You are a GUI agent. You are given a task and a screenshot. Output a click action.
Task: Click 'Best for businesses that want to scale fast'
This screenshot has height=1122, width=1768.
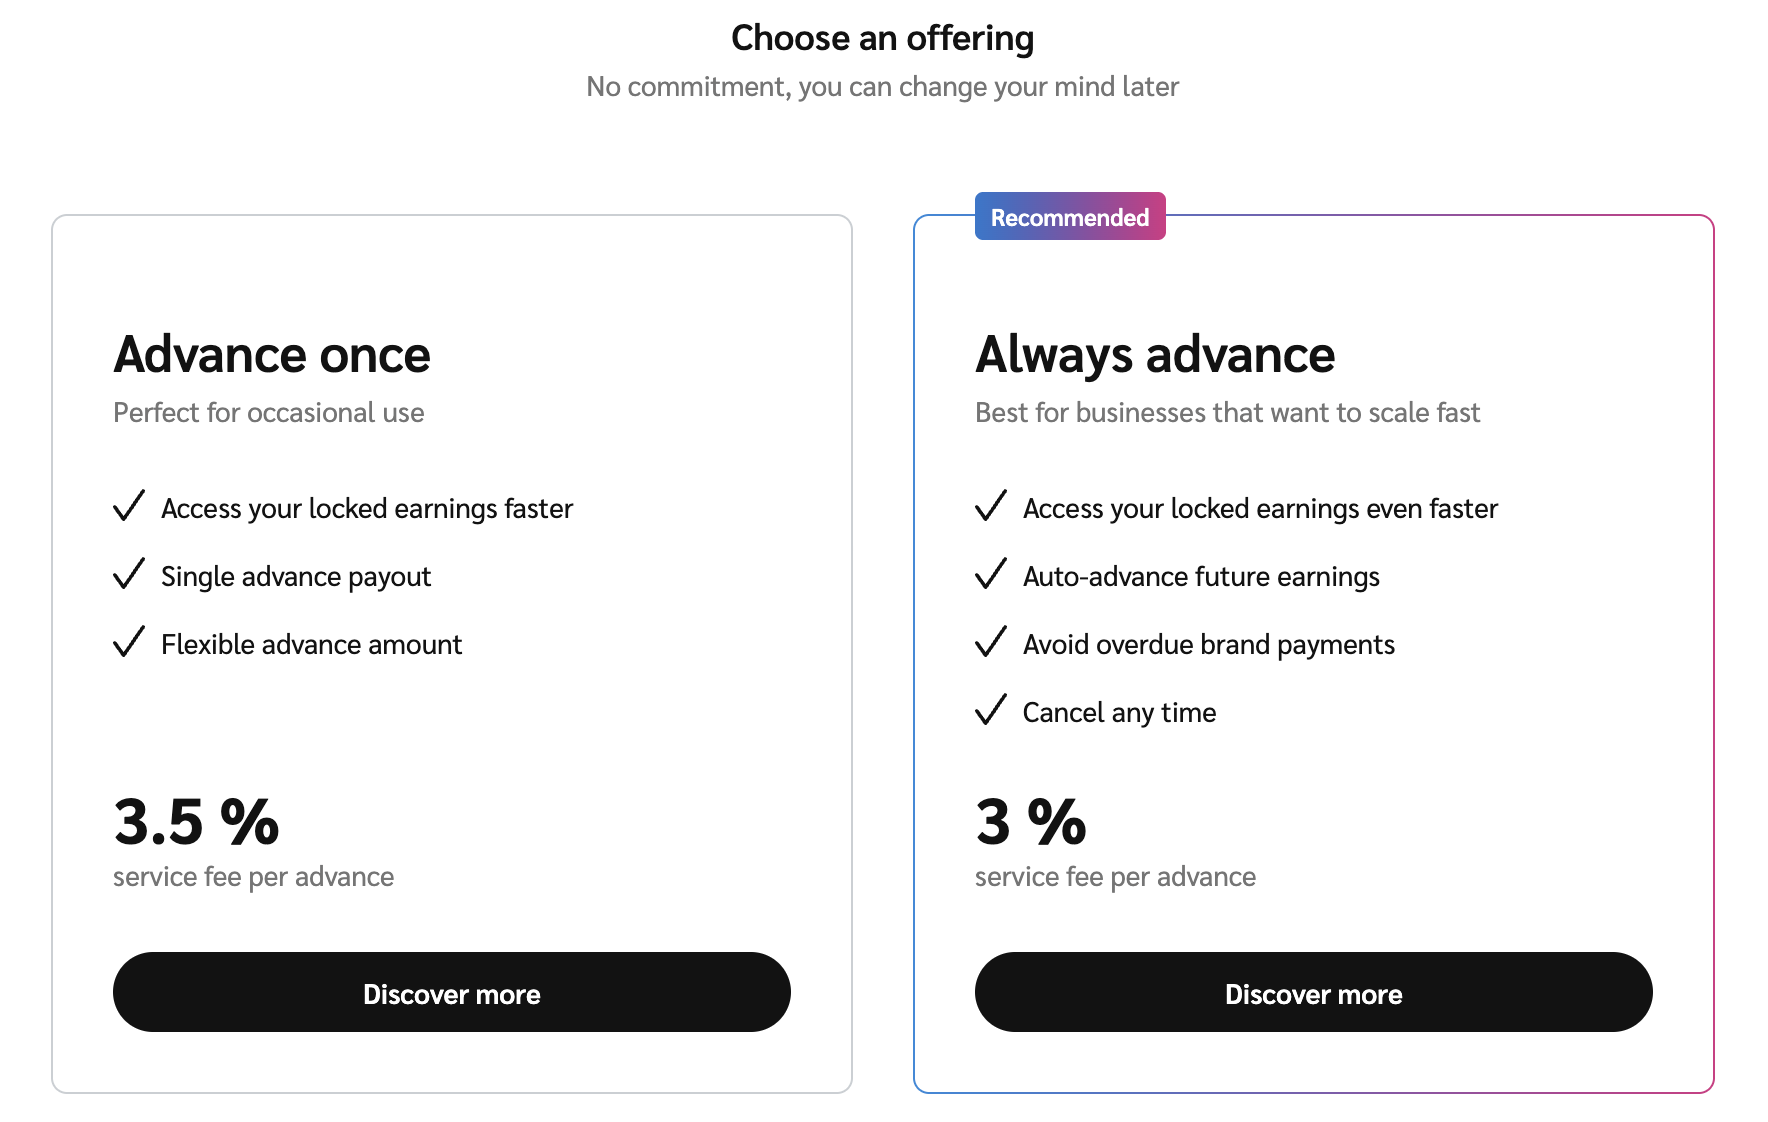pos(1227,413)
